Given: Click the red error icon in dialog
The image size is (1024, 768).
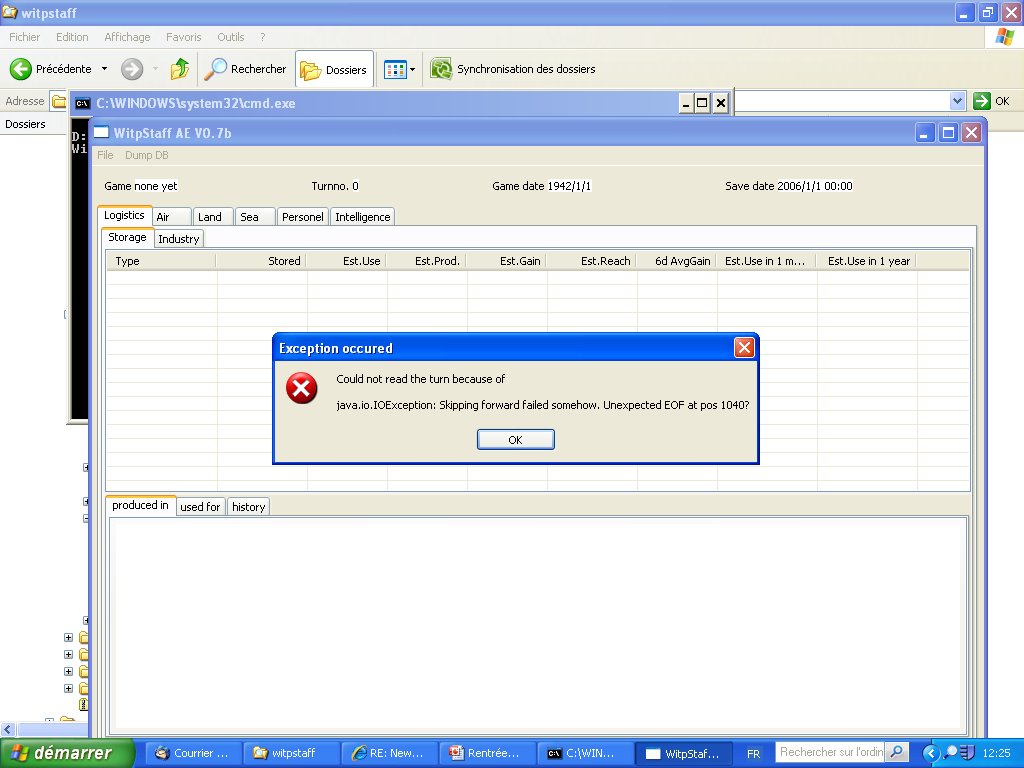Looking at the screenshot, I should pyautogui.click(x=302, y=389).
